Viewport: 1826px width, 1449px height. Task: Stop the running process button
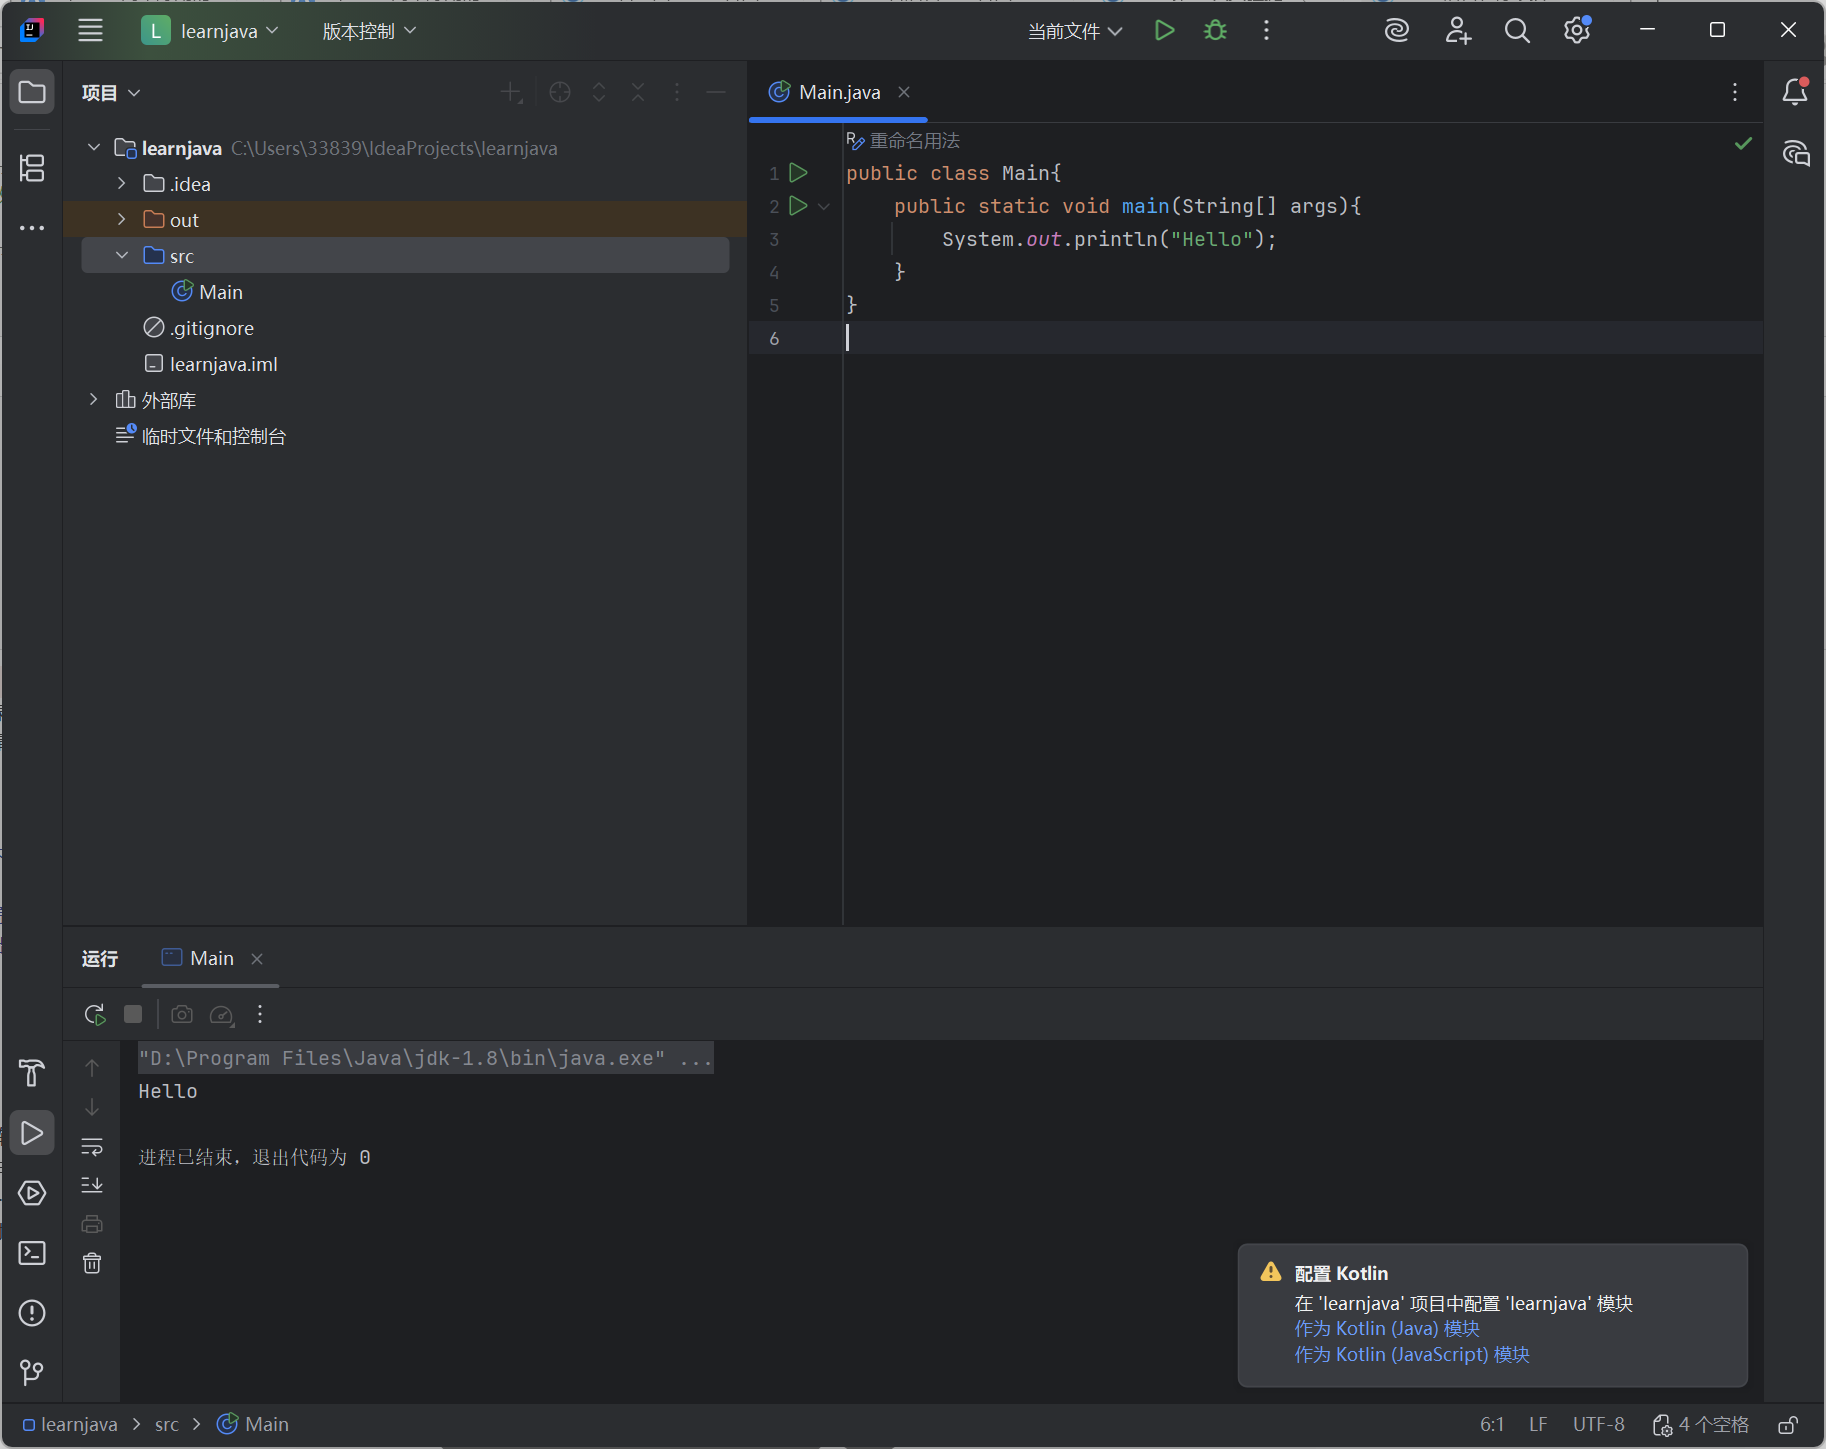133,1014
